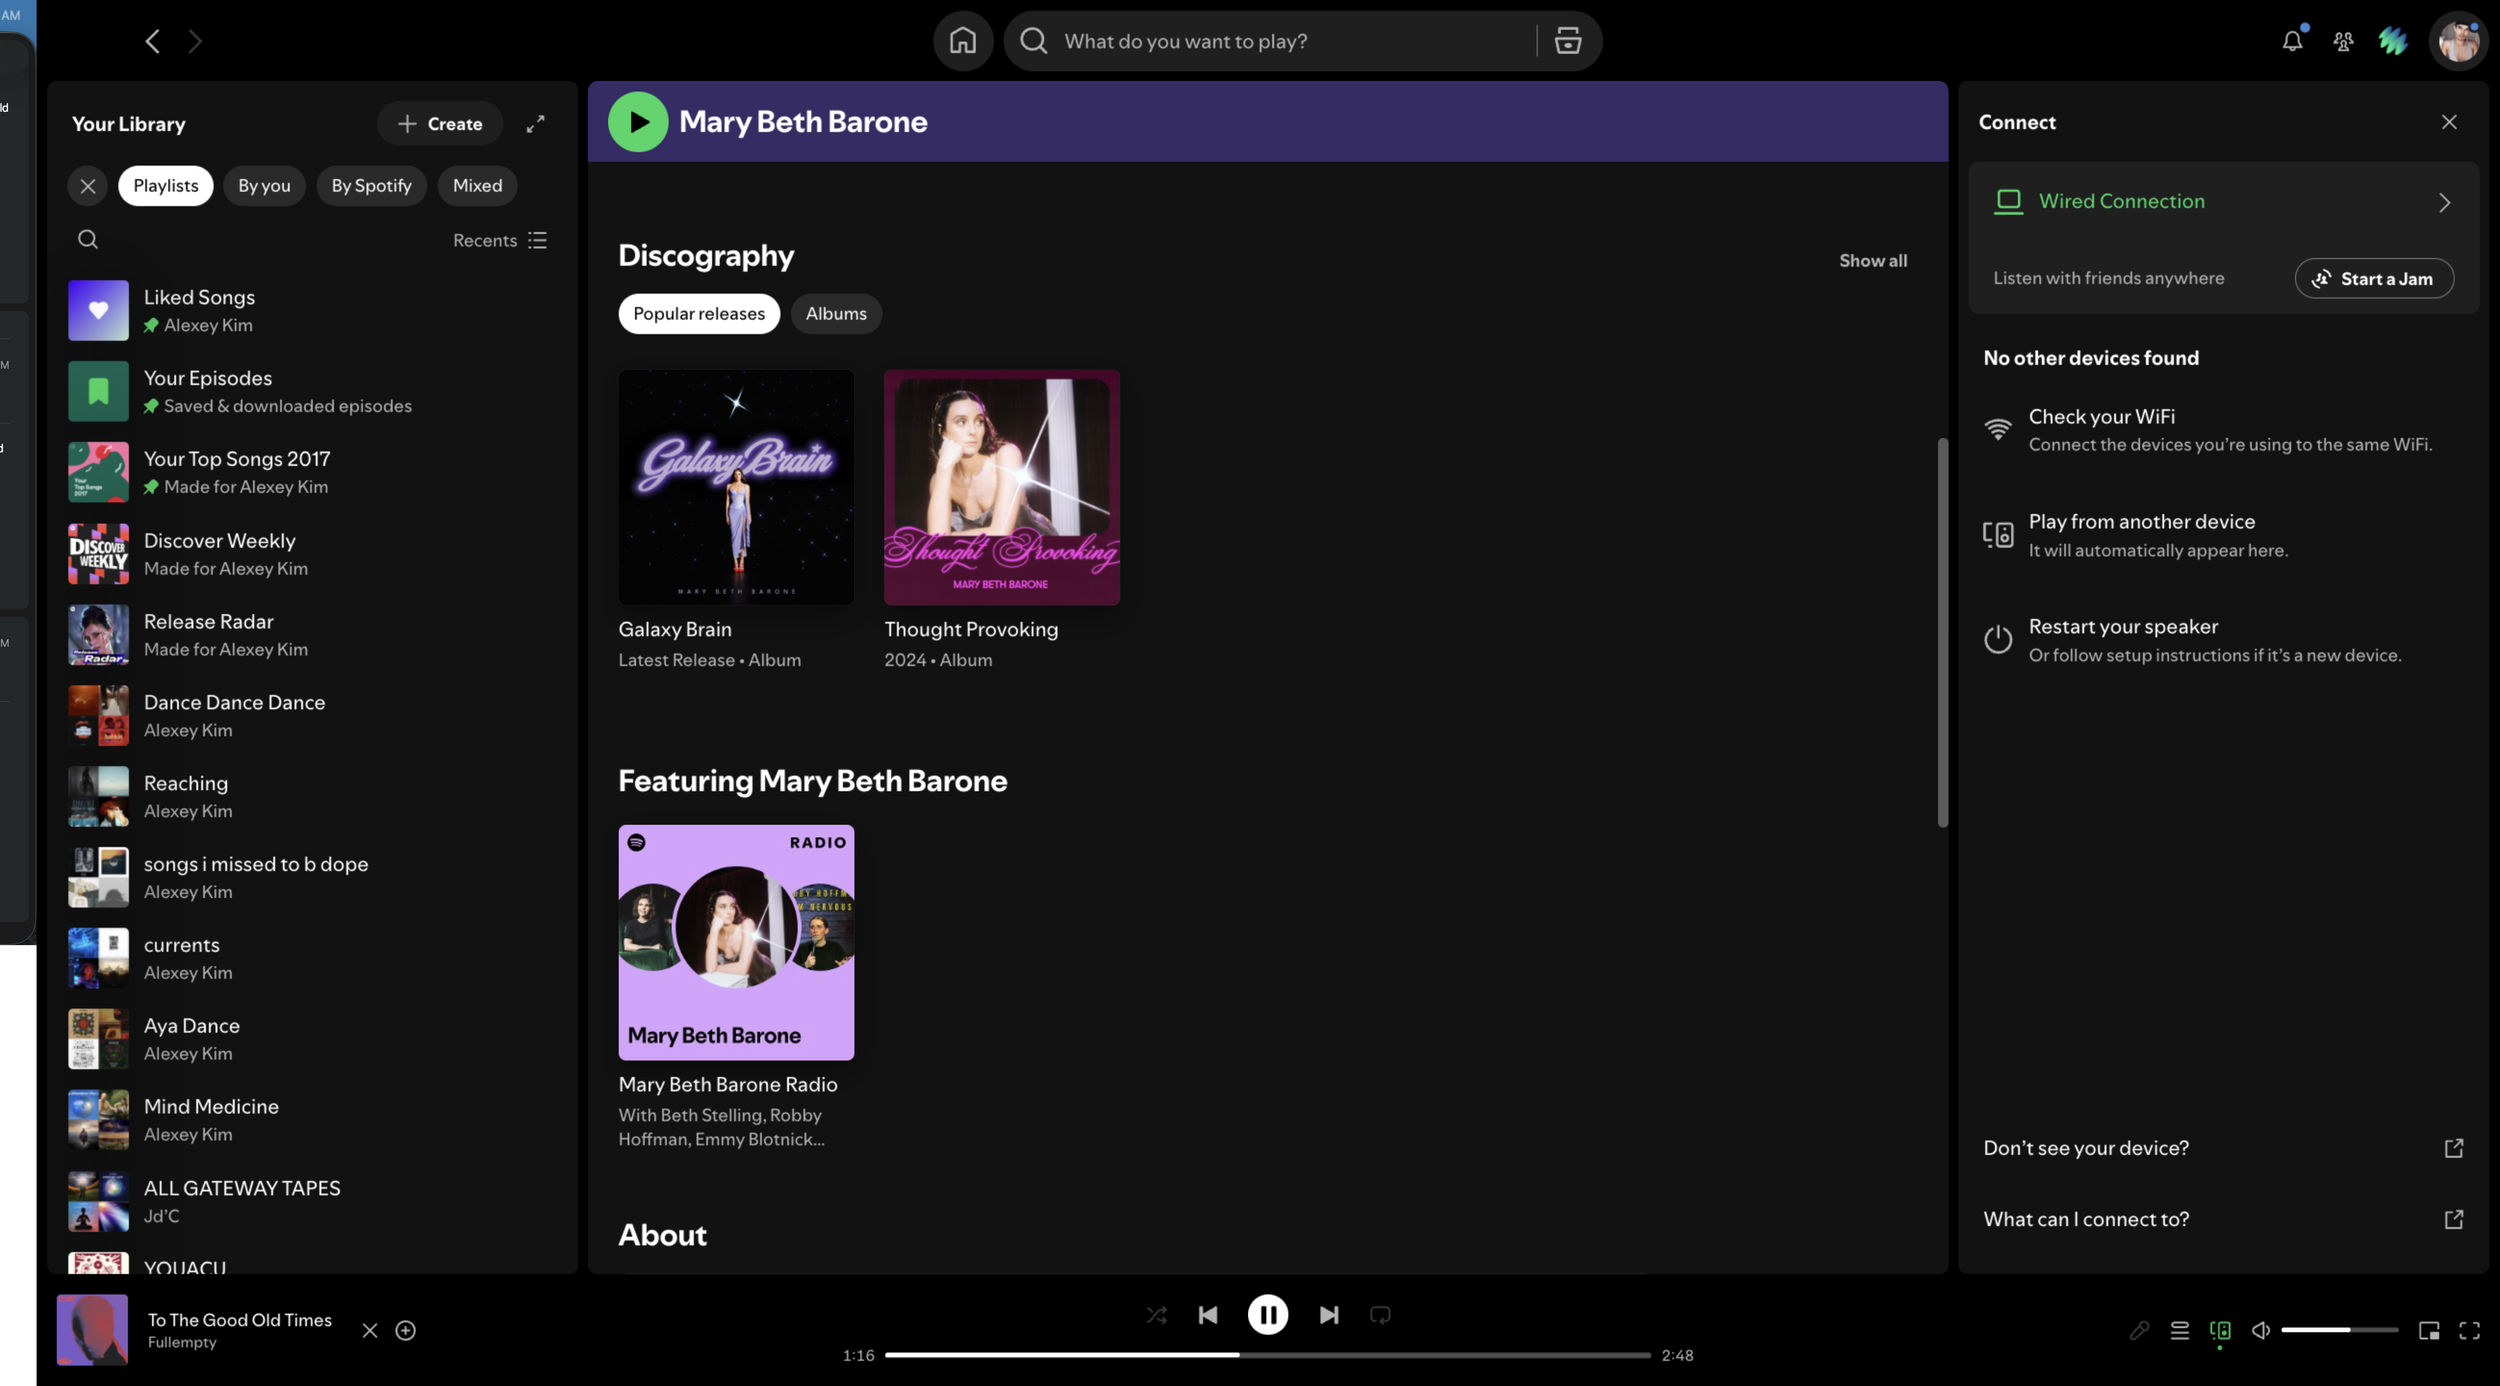Image resolution: width=2500 pixels, height=1386 pixels.
Task: Click the search input field
Action: [1295, 41]
